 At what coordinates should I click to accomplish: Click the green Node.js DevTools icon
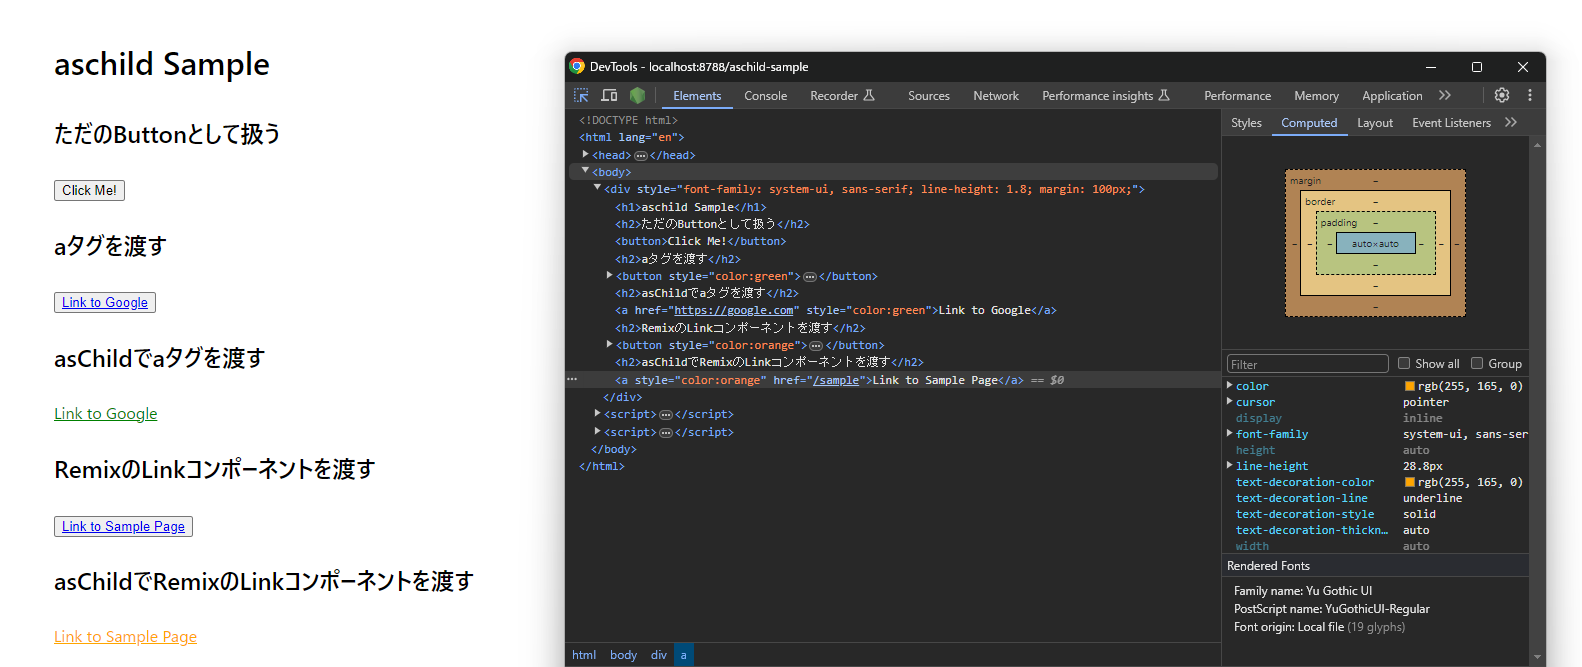click(637, 96)
